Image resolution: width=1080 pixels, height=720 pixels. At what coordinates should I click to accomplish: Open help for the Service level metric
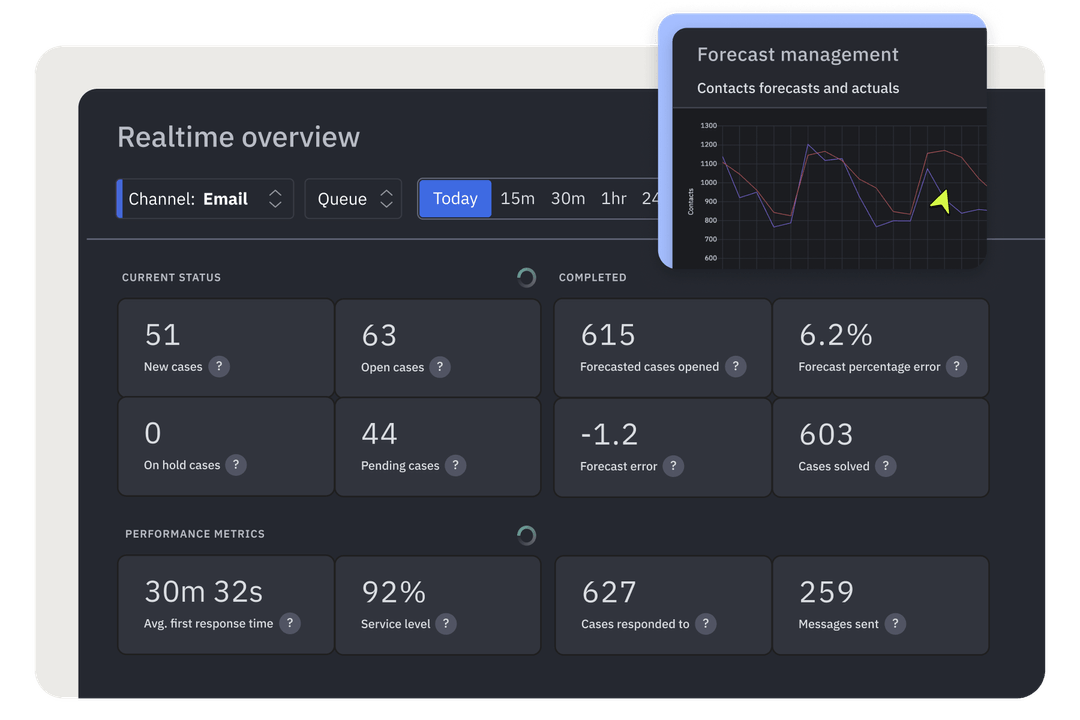click(444, 624)
